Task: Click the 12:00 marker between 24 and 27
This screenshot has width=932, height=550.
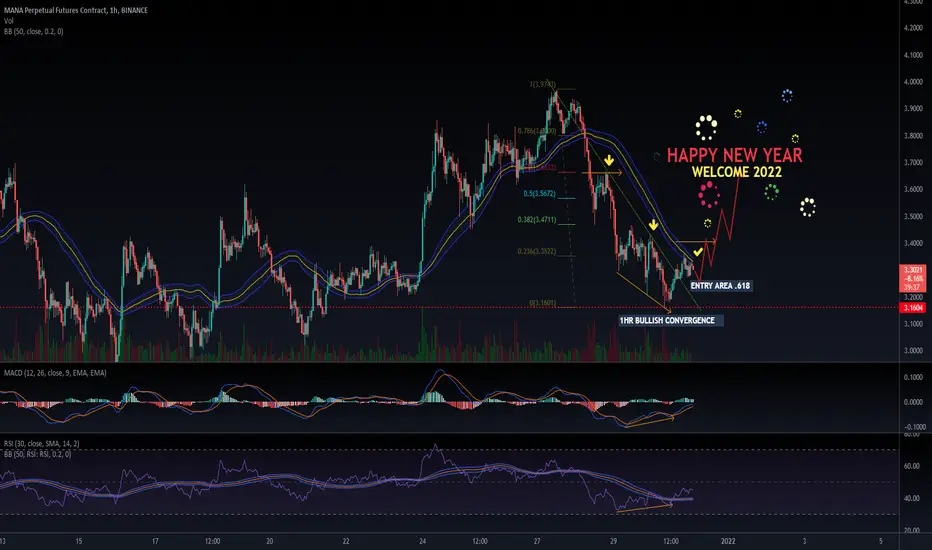Action: 480,542
